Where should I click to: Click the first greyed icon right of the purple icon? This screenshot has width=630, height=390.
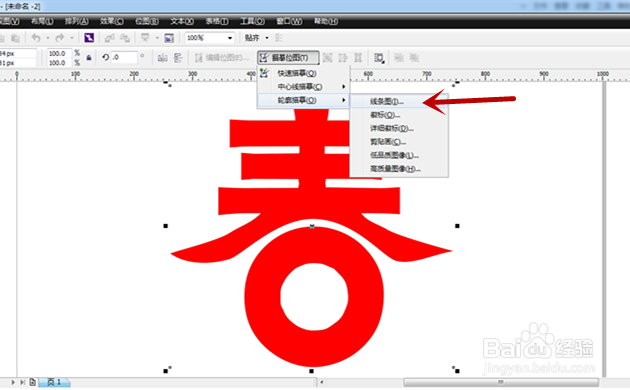tap(109, 38)
